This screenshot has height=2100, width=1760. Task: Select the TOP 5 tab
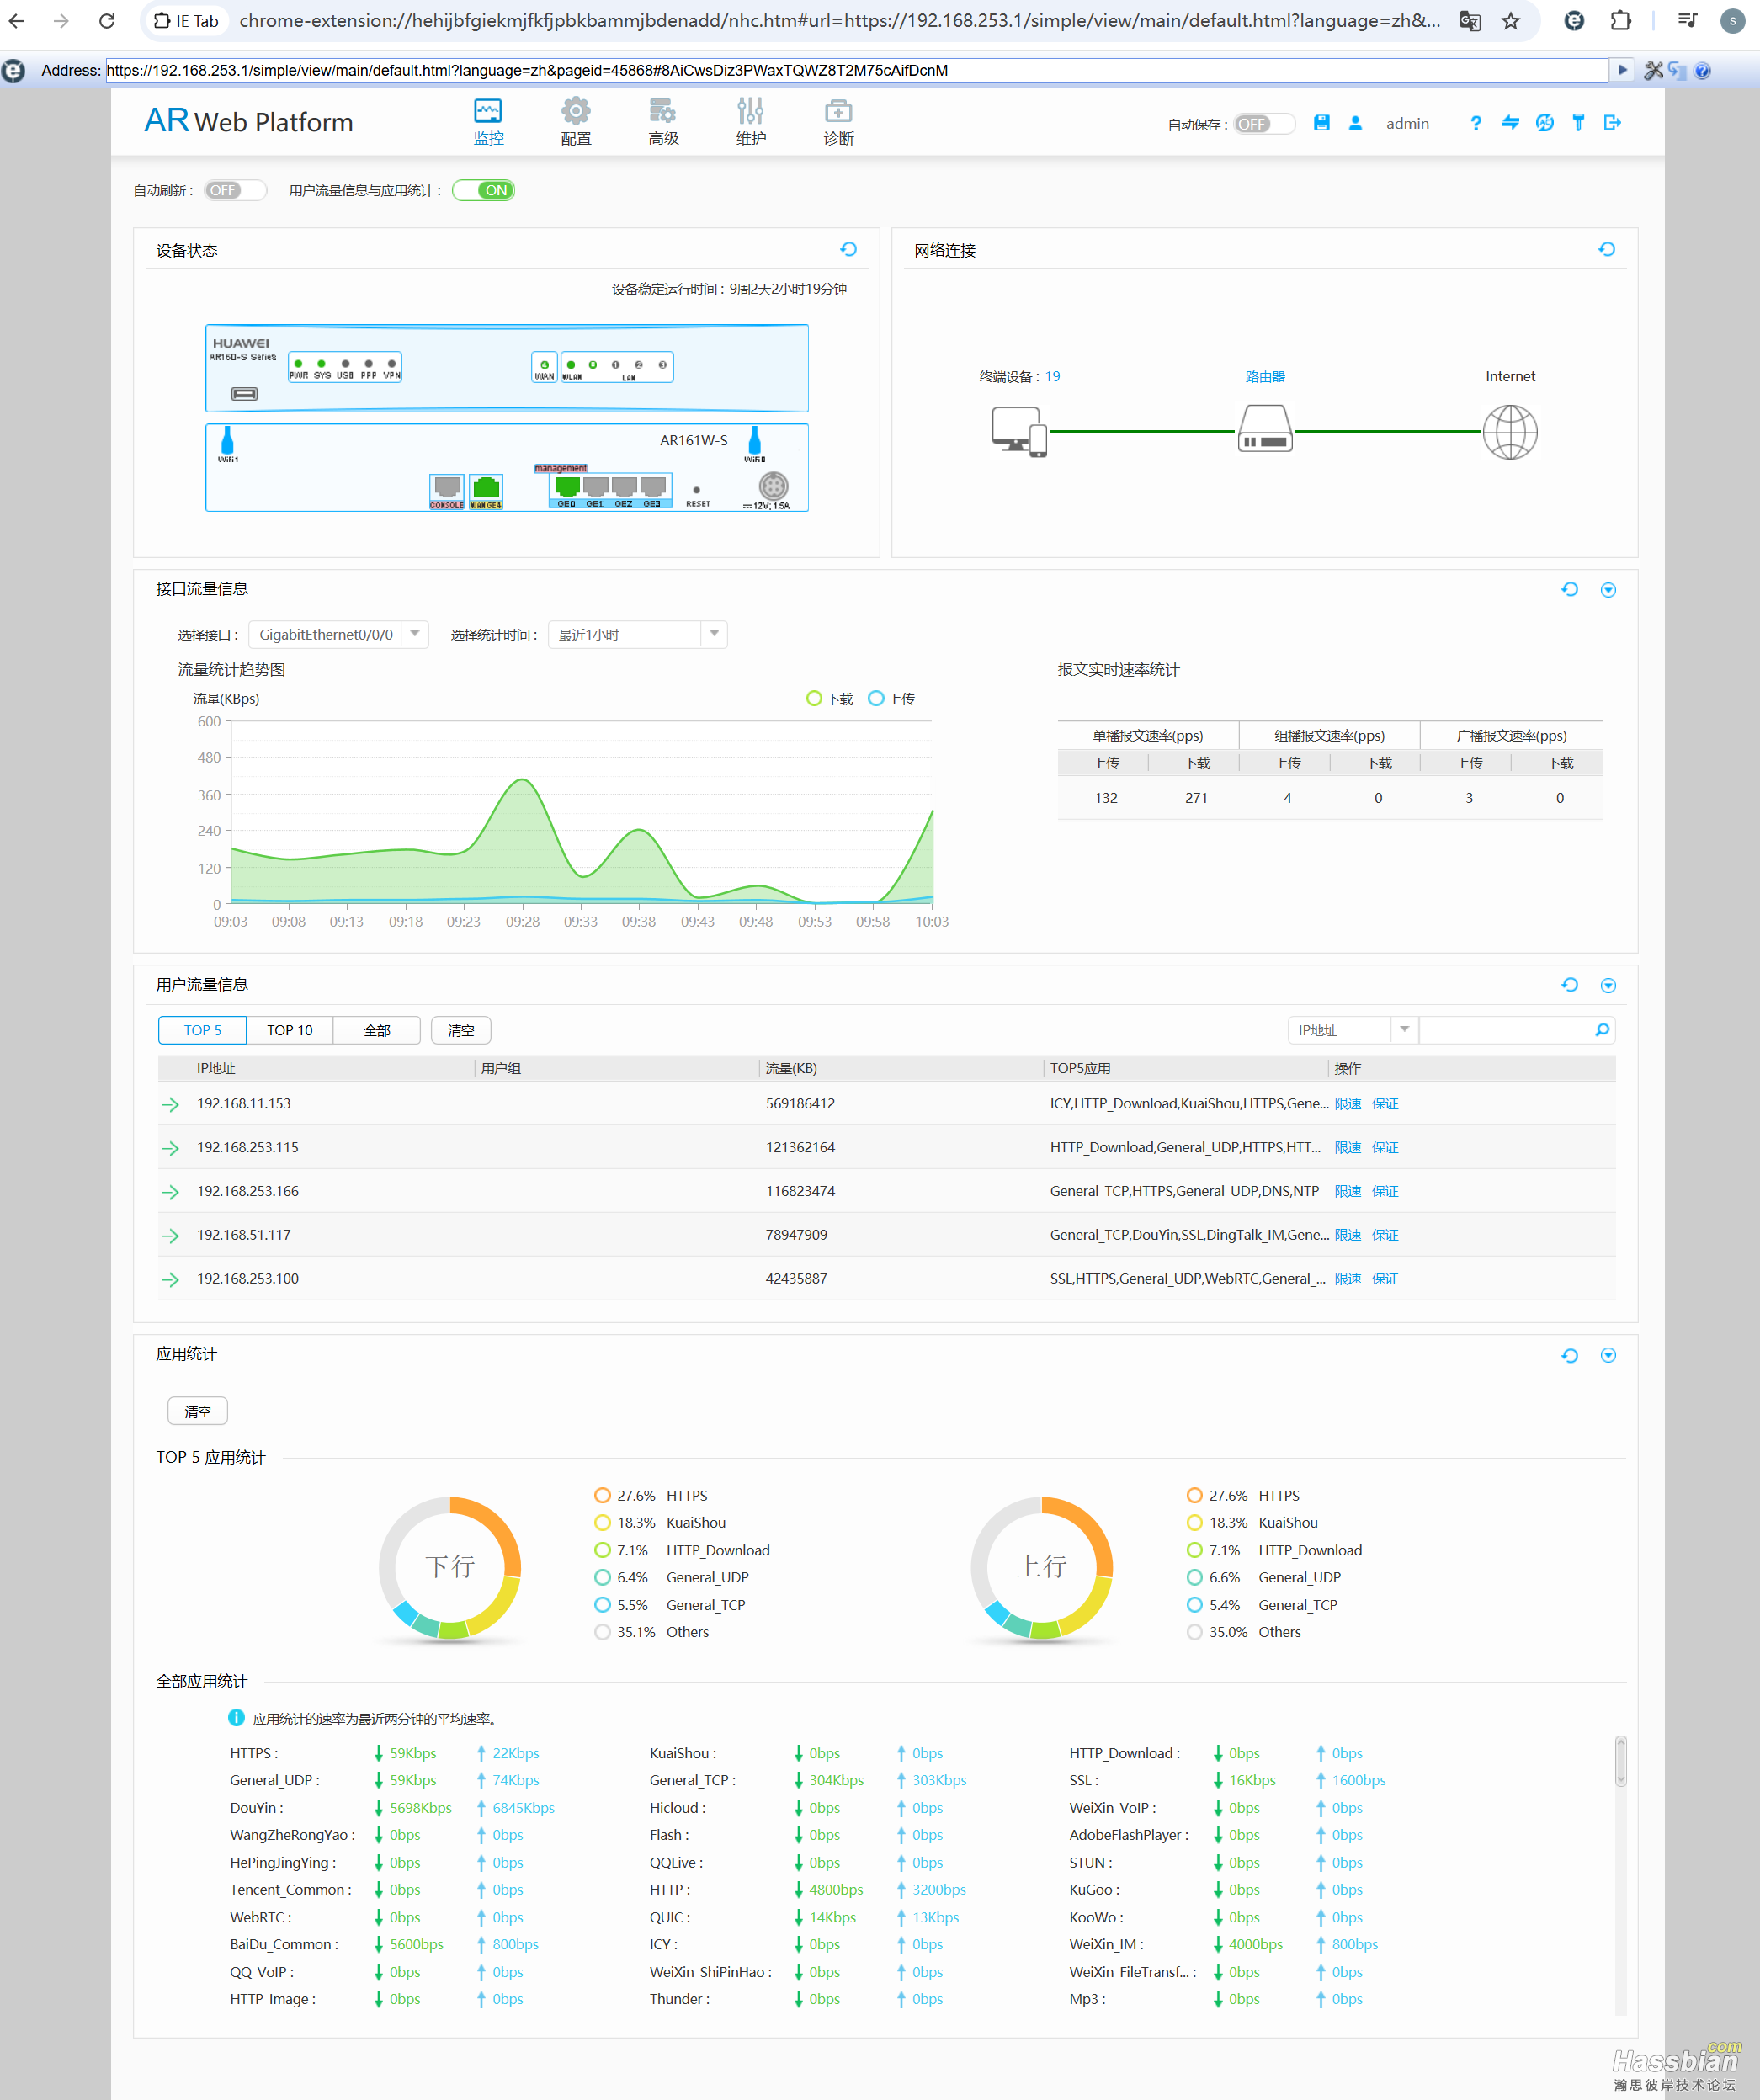202,1030
